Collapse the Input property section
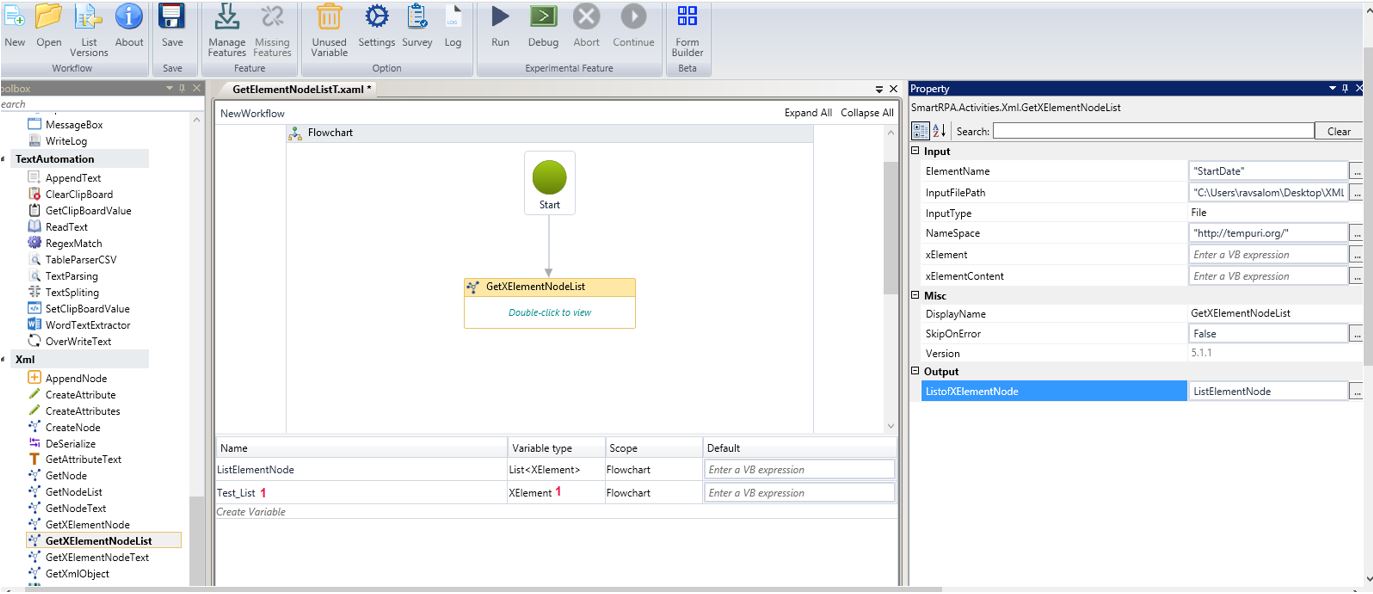 tap(916, 151)
